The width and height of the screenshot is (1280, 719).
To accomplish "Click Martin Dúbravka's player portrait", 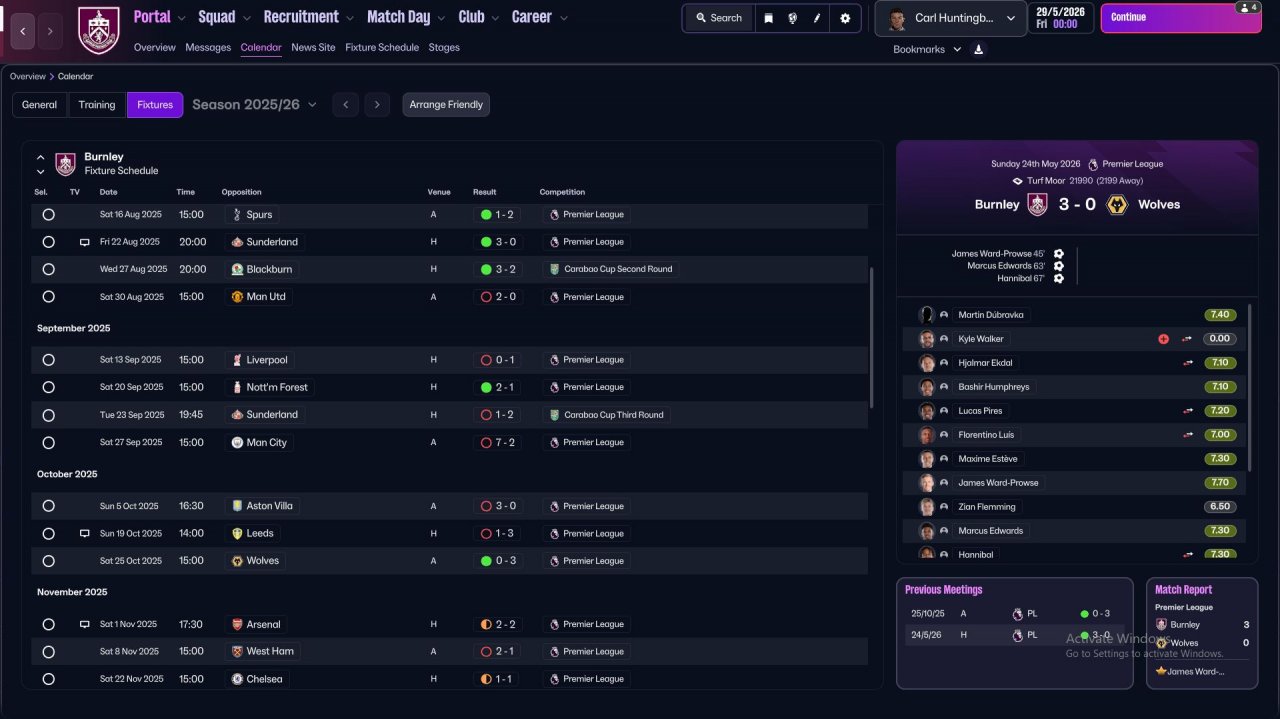I will (x=927, y=315).
